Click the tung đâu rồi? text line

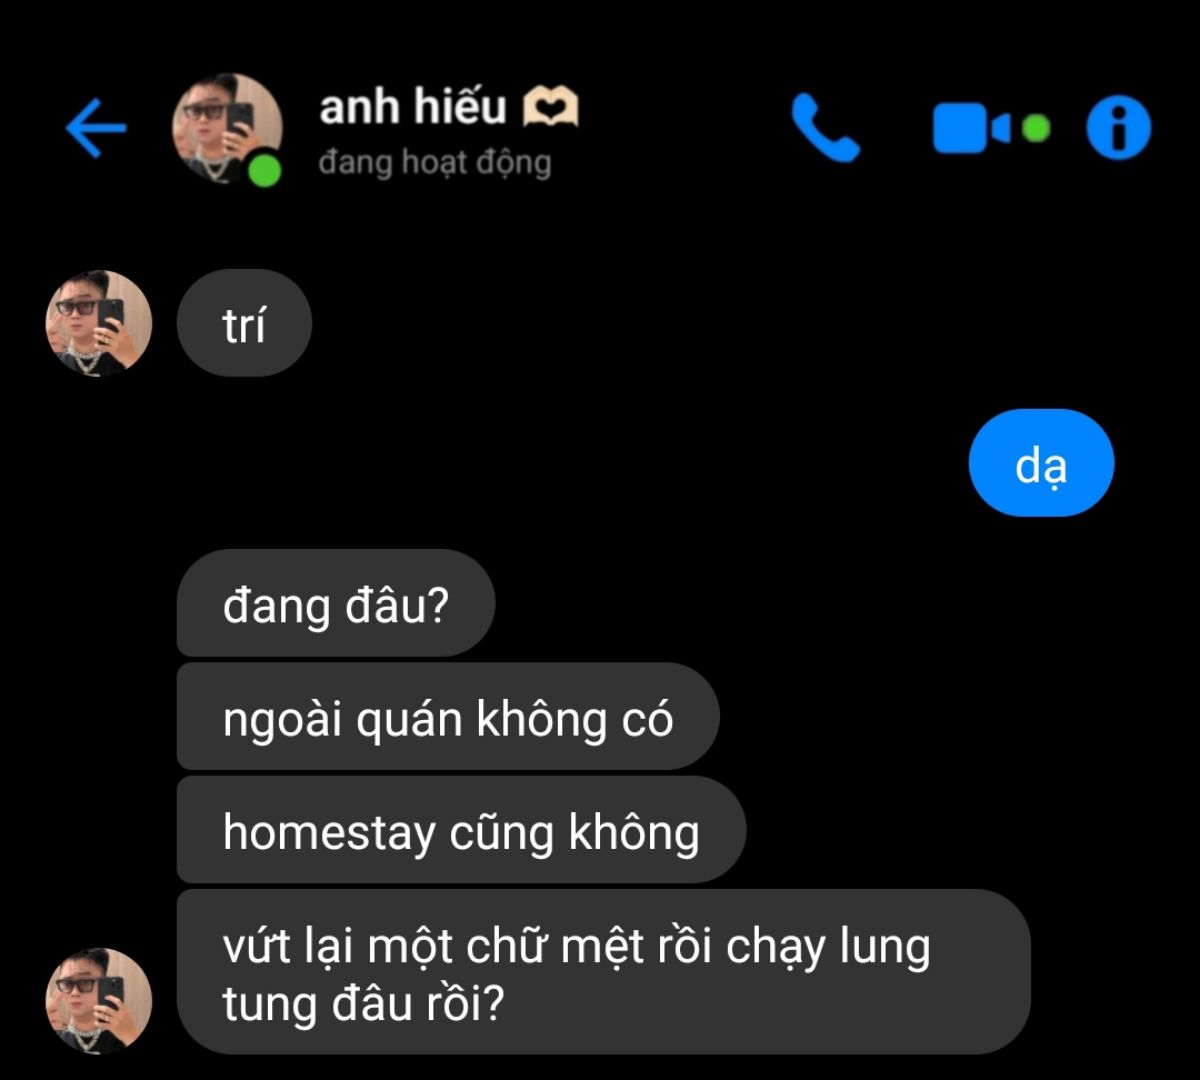click(363, 1003)
